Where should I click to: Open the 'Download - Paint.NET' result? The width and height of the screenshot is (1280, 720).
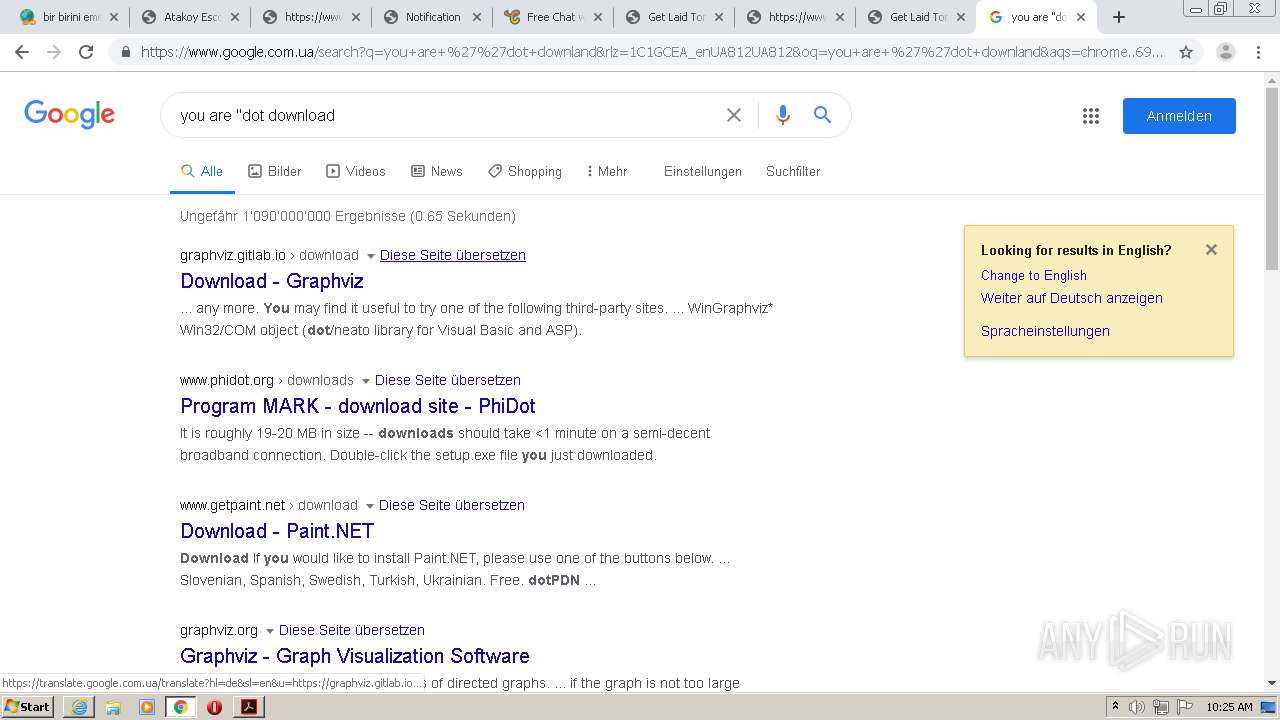tap(277, 531)
